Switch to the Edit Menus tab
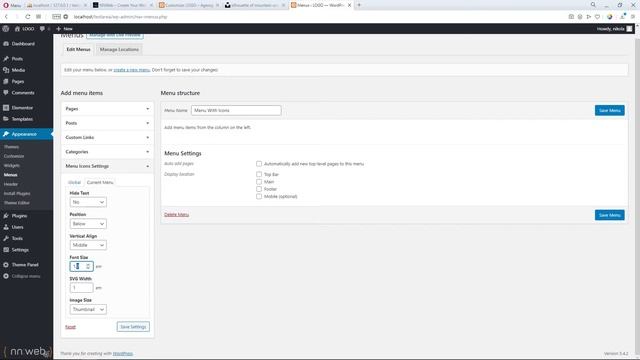640x360 pixels. (78, 49)
